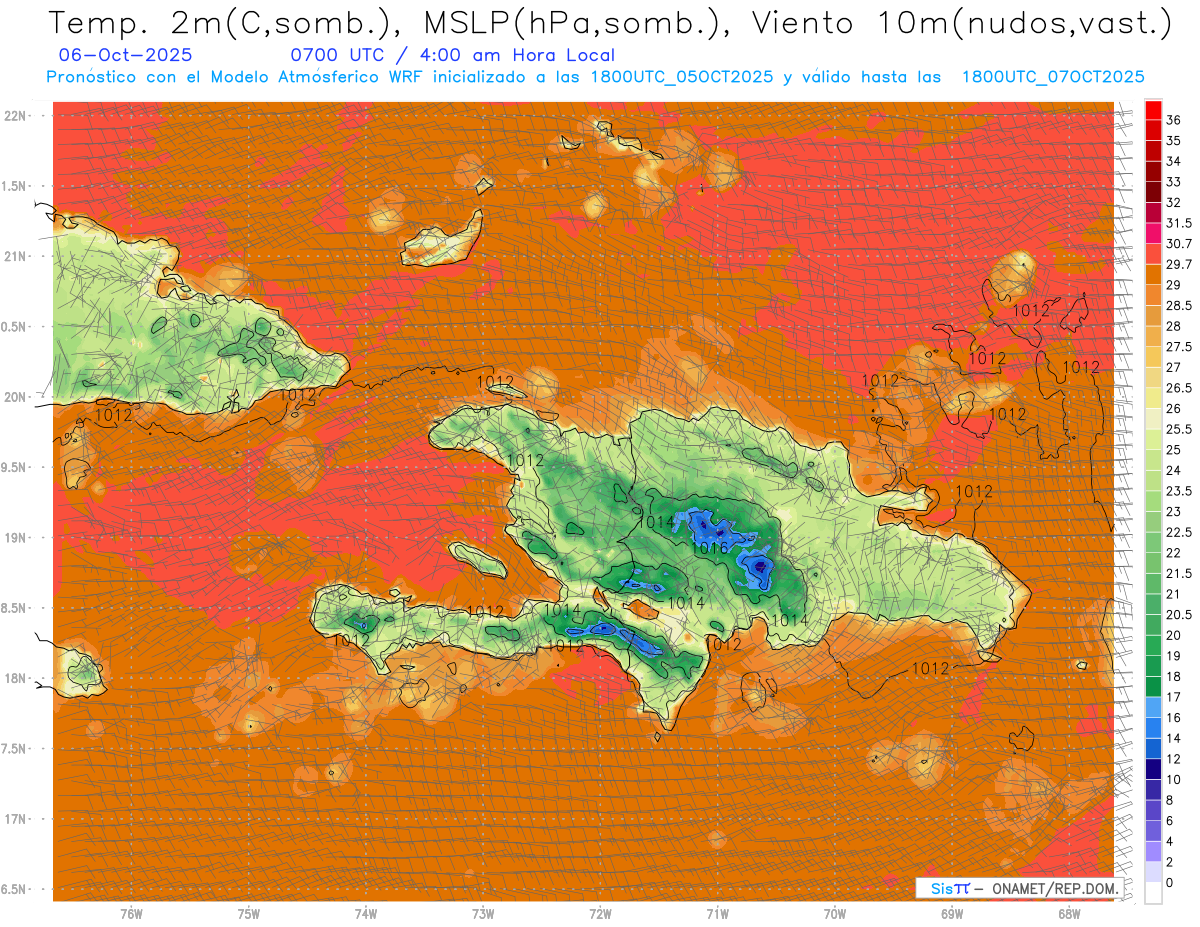Click the "19N" latitude label

pos(17,537)
